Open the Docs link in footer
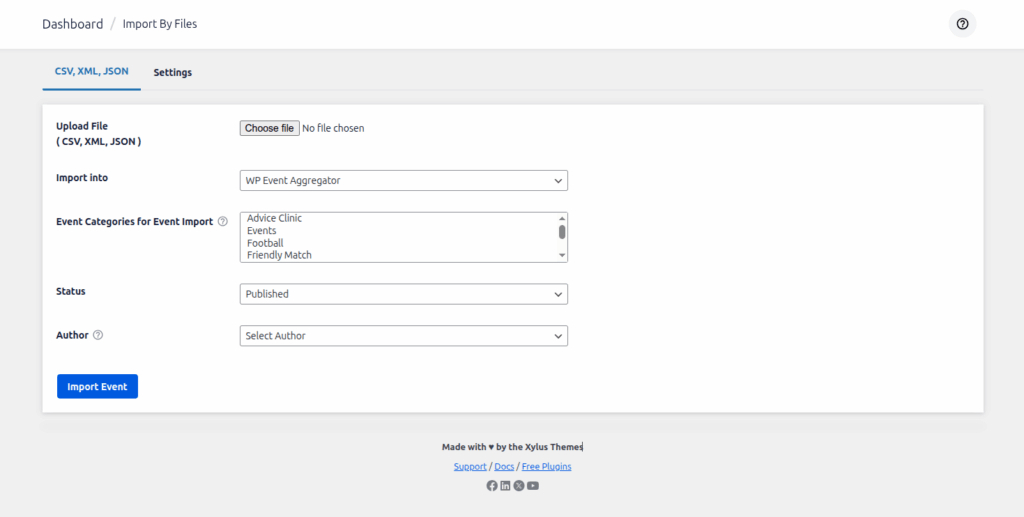The width and height of the screenshot is (1024, 517). tap(504, 467)
